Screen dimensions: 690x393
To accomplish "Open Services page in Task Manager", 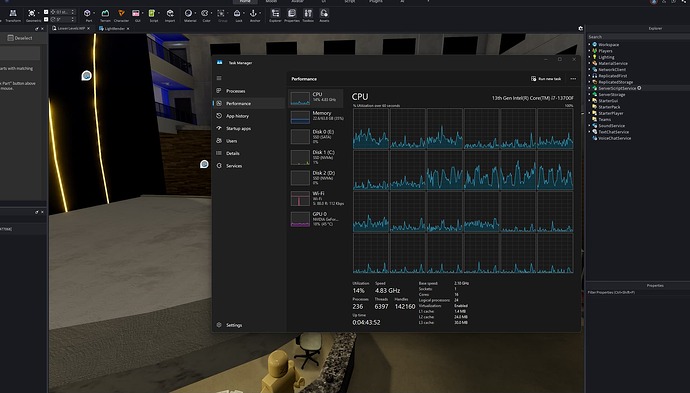I will [249, 166].
